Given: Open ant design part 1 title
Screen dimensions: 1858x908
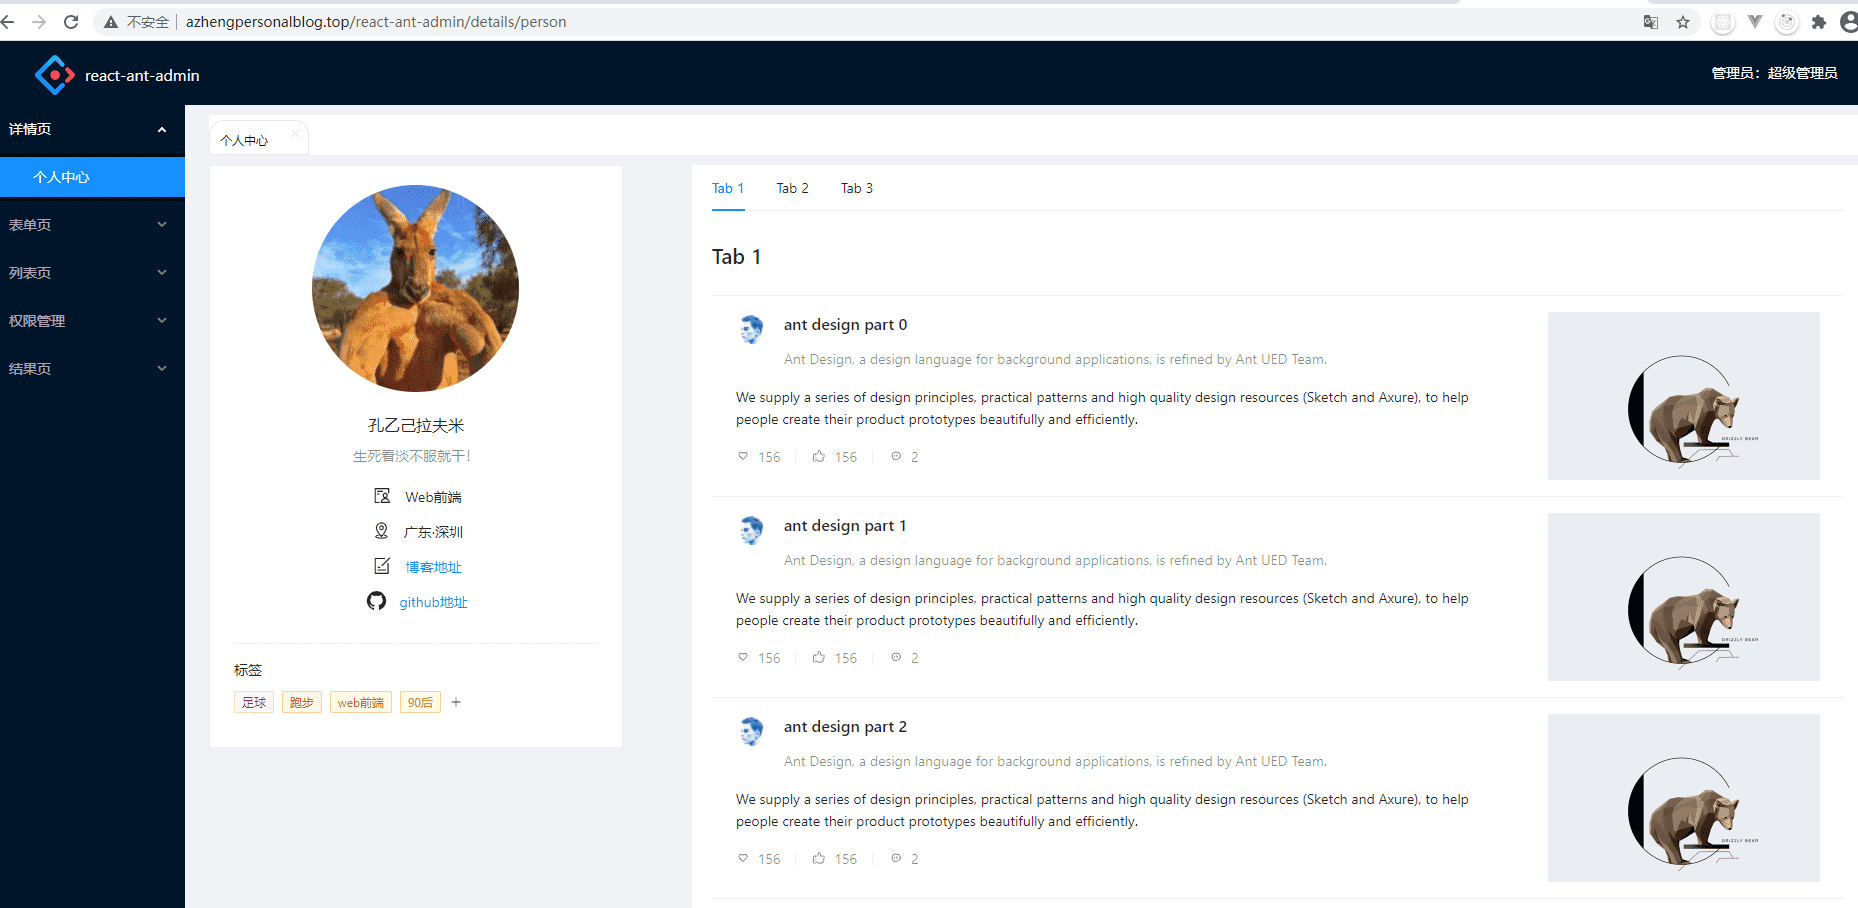Looking at the screenshot, I should [846, 526].
